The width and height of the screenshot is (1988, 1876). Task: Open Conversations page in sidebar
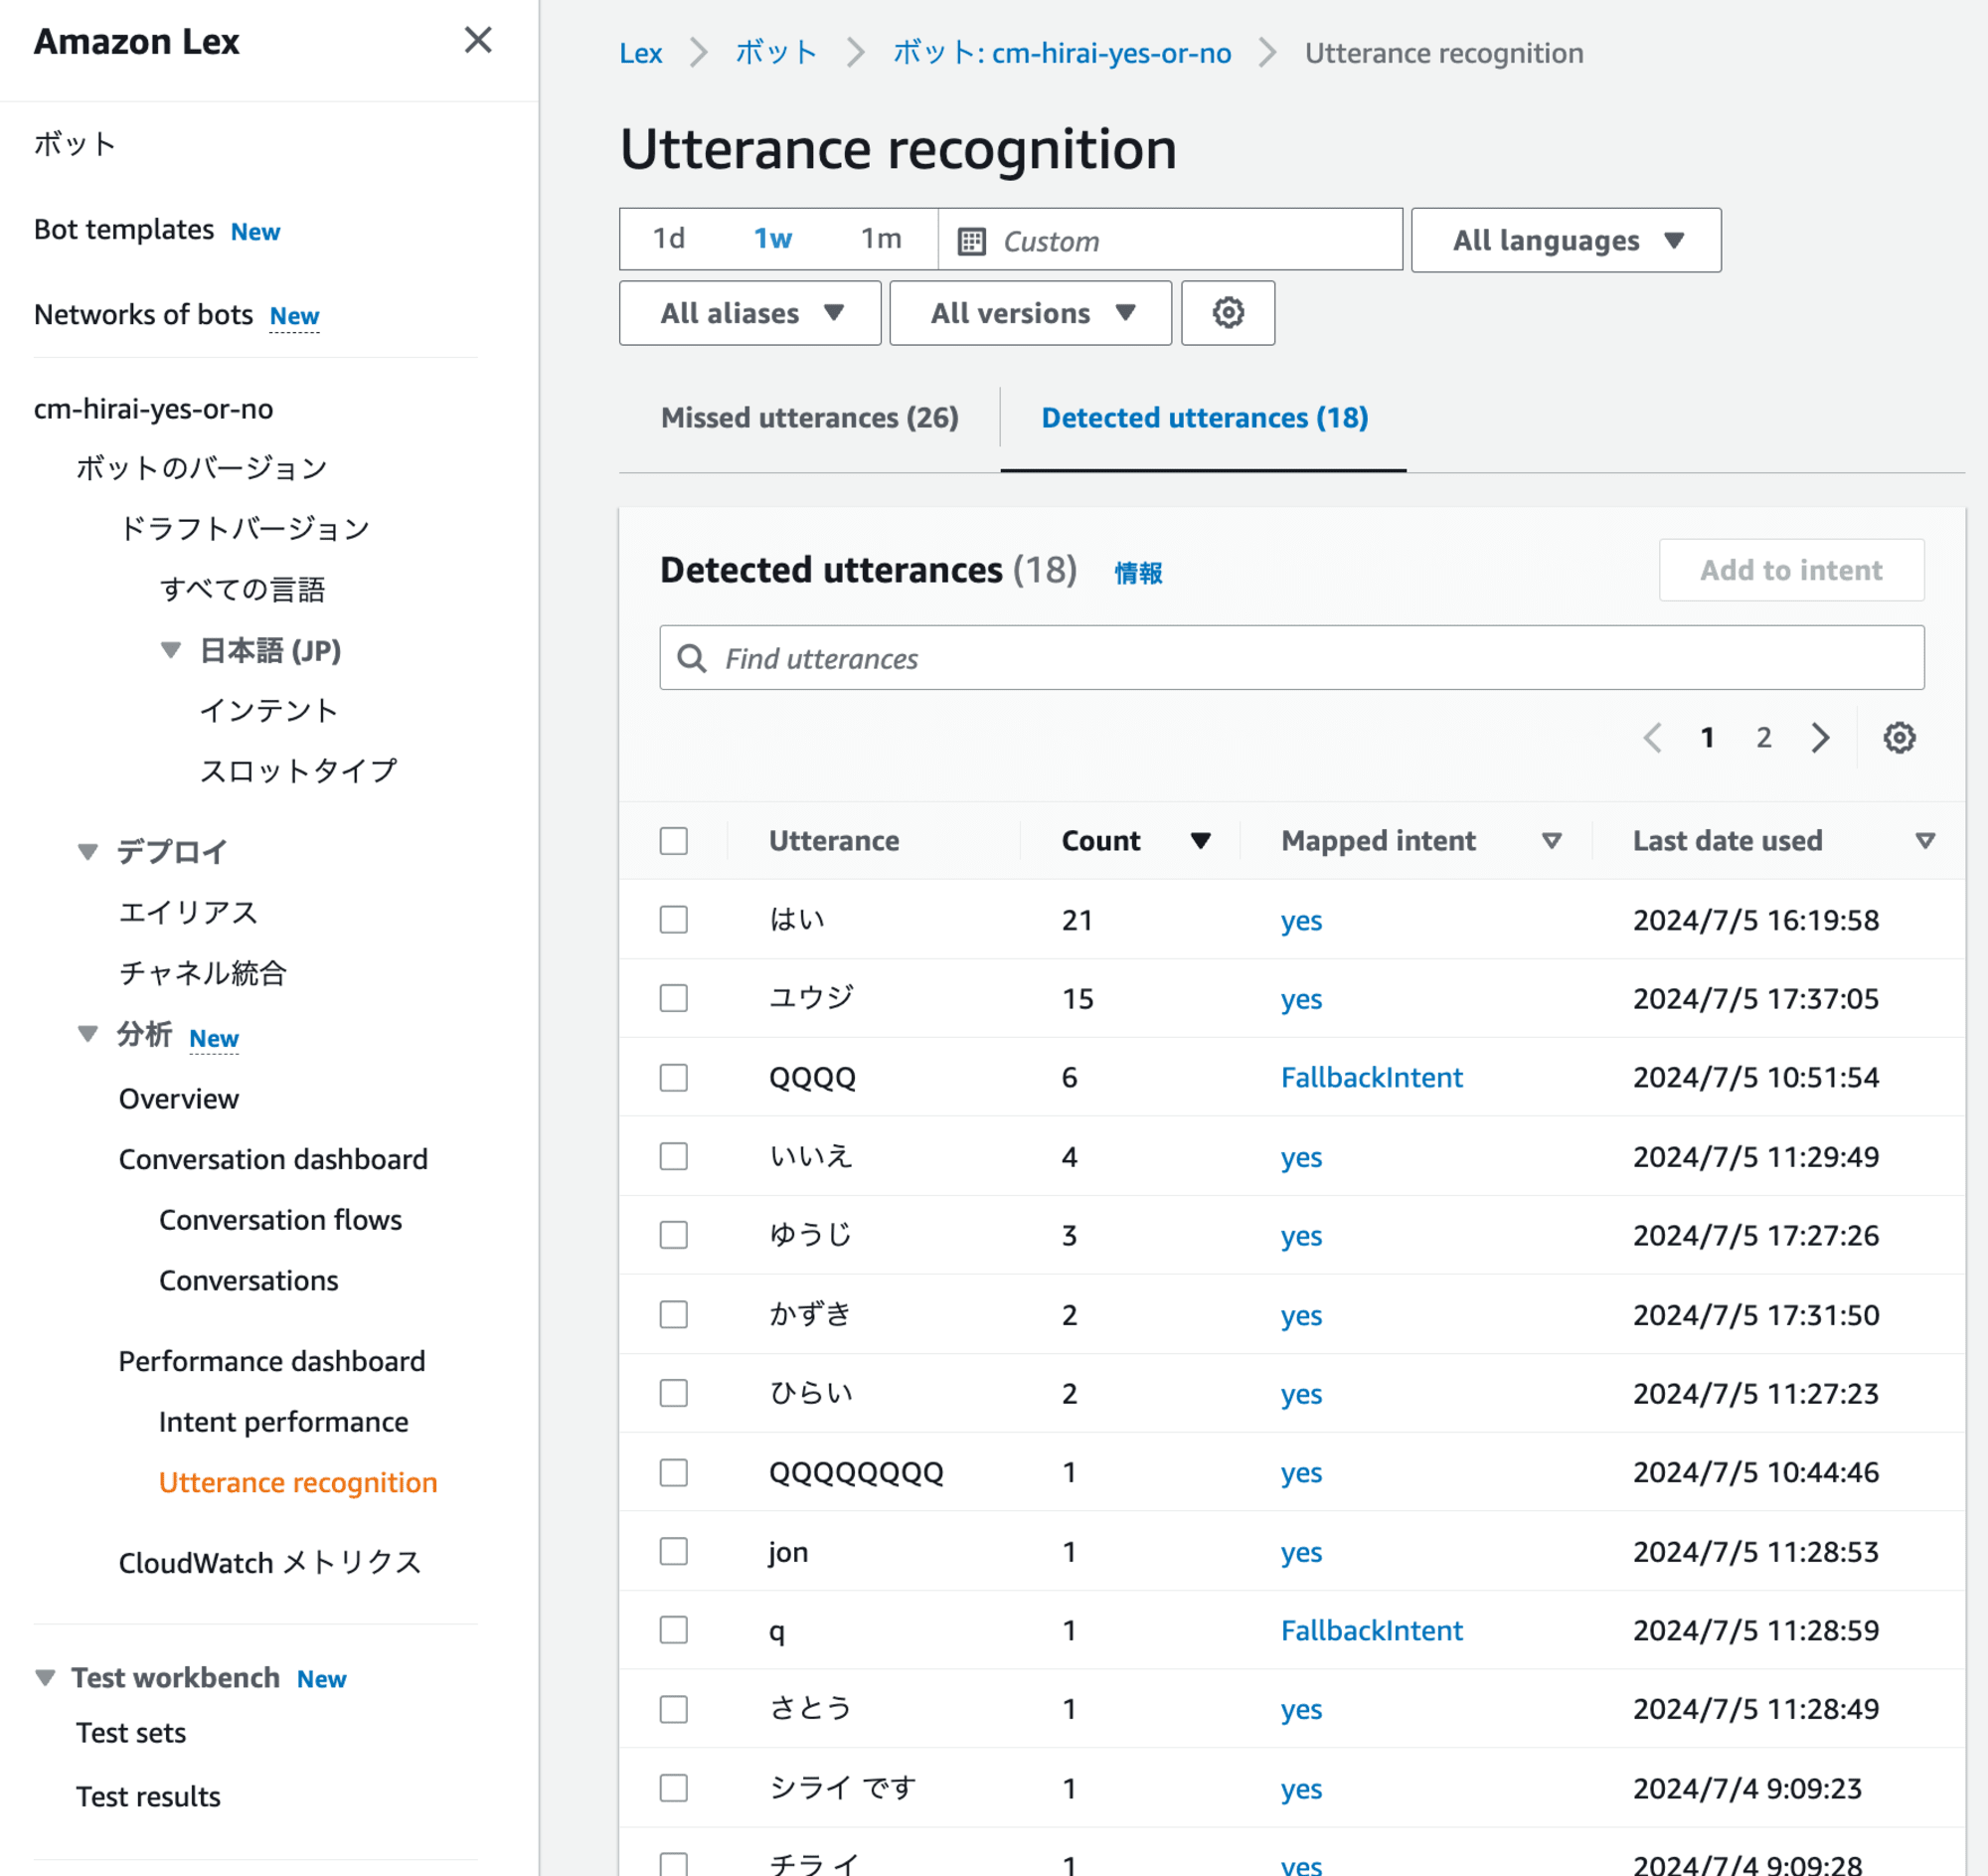248,1281
